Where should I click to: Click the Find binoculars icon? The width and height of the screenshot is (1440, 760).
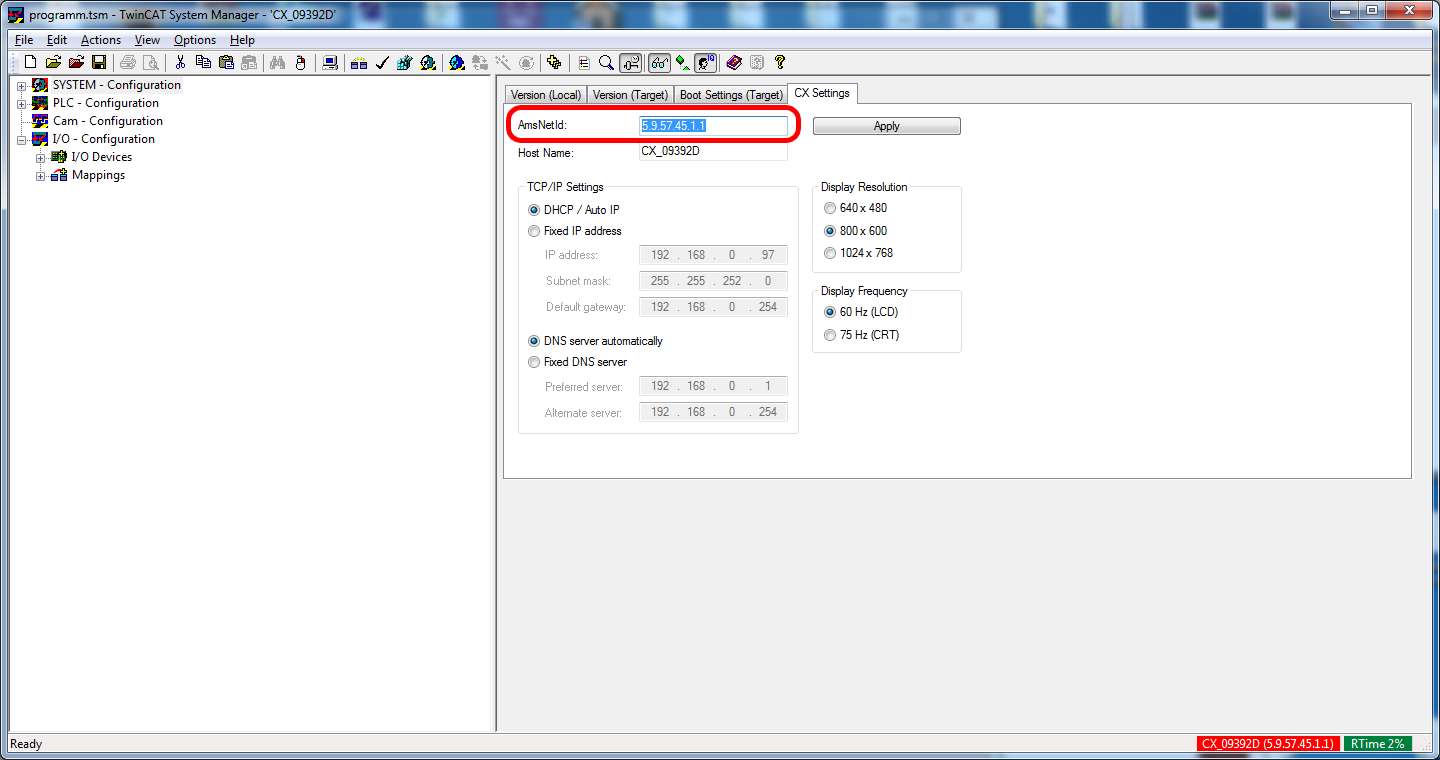tap(278, 62)
